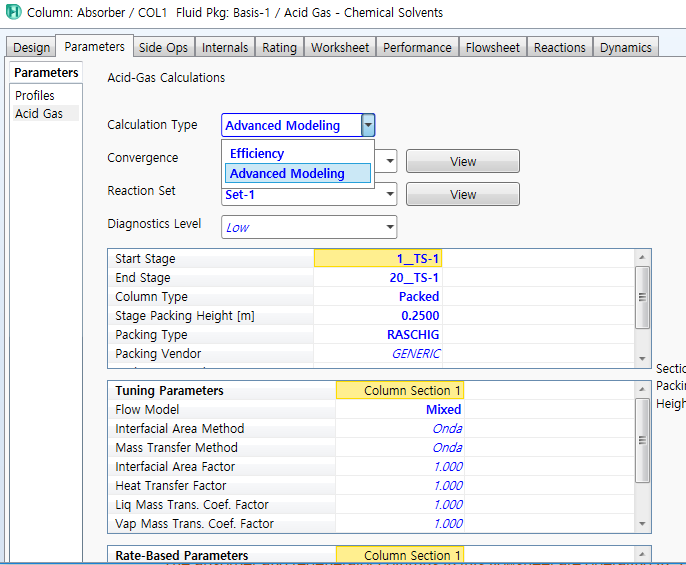Select the End Stage value 20__TS-1
Viewport: 686px width, 565px height.
tap(378, 277)
